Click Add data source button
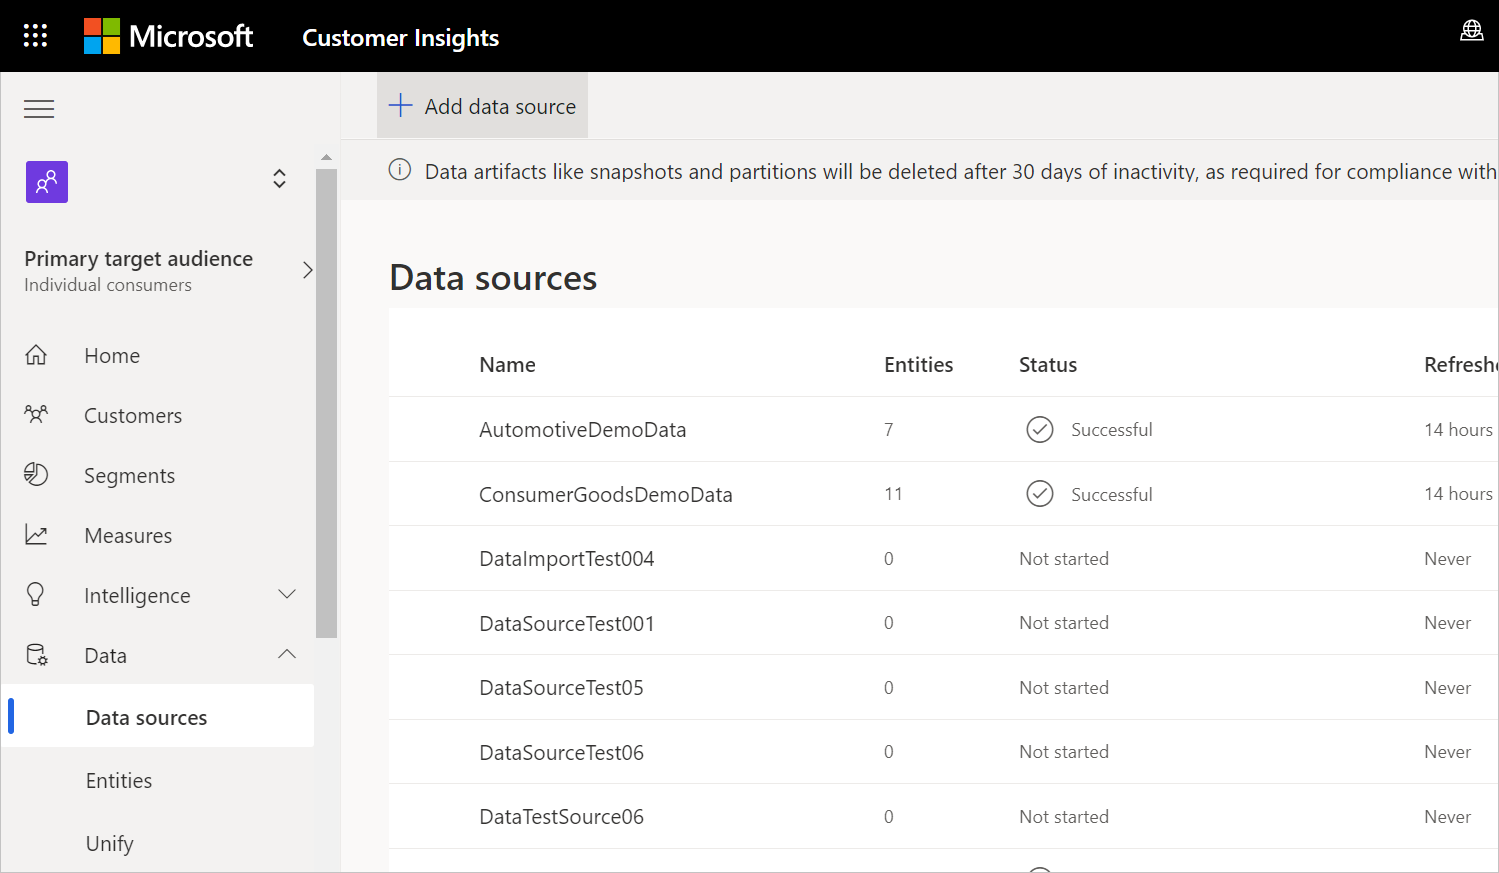 pyautogui.click(x=483, y=106)
